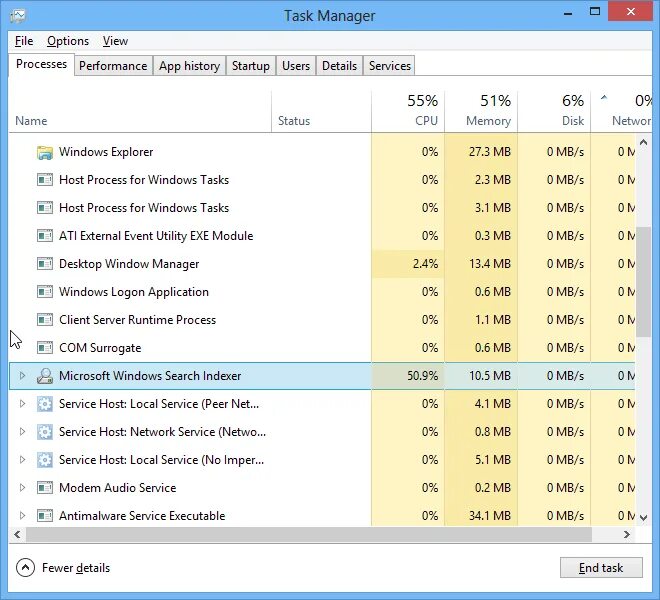Collapse view with Fewer details arrow icon
The width and height of the screenshot is (660, 600).
coord(25,568)
